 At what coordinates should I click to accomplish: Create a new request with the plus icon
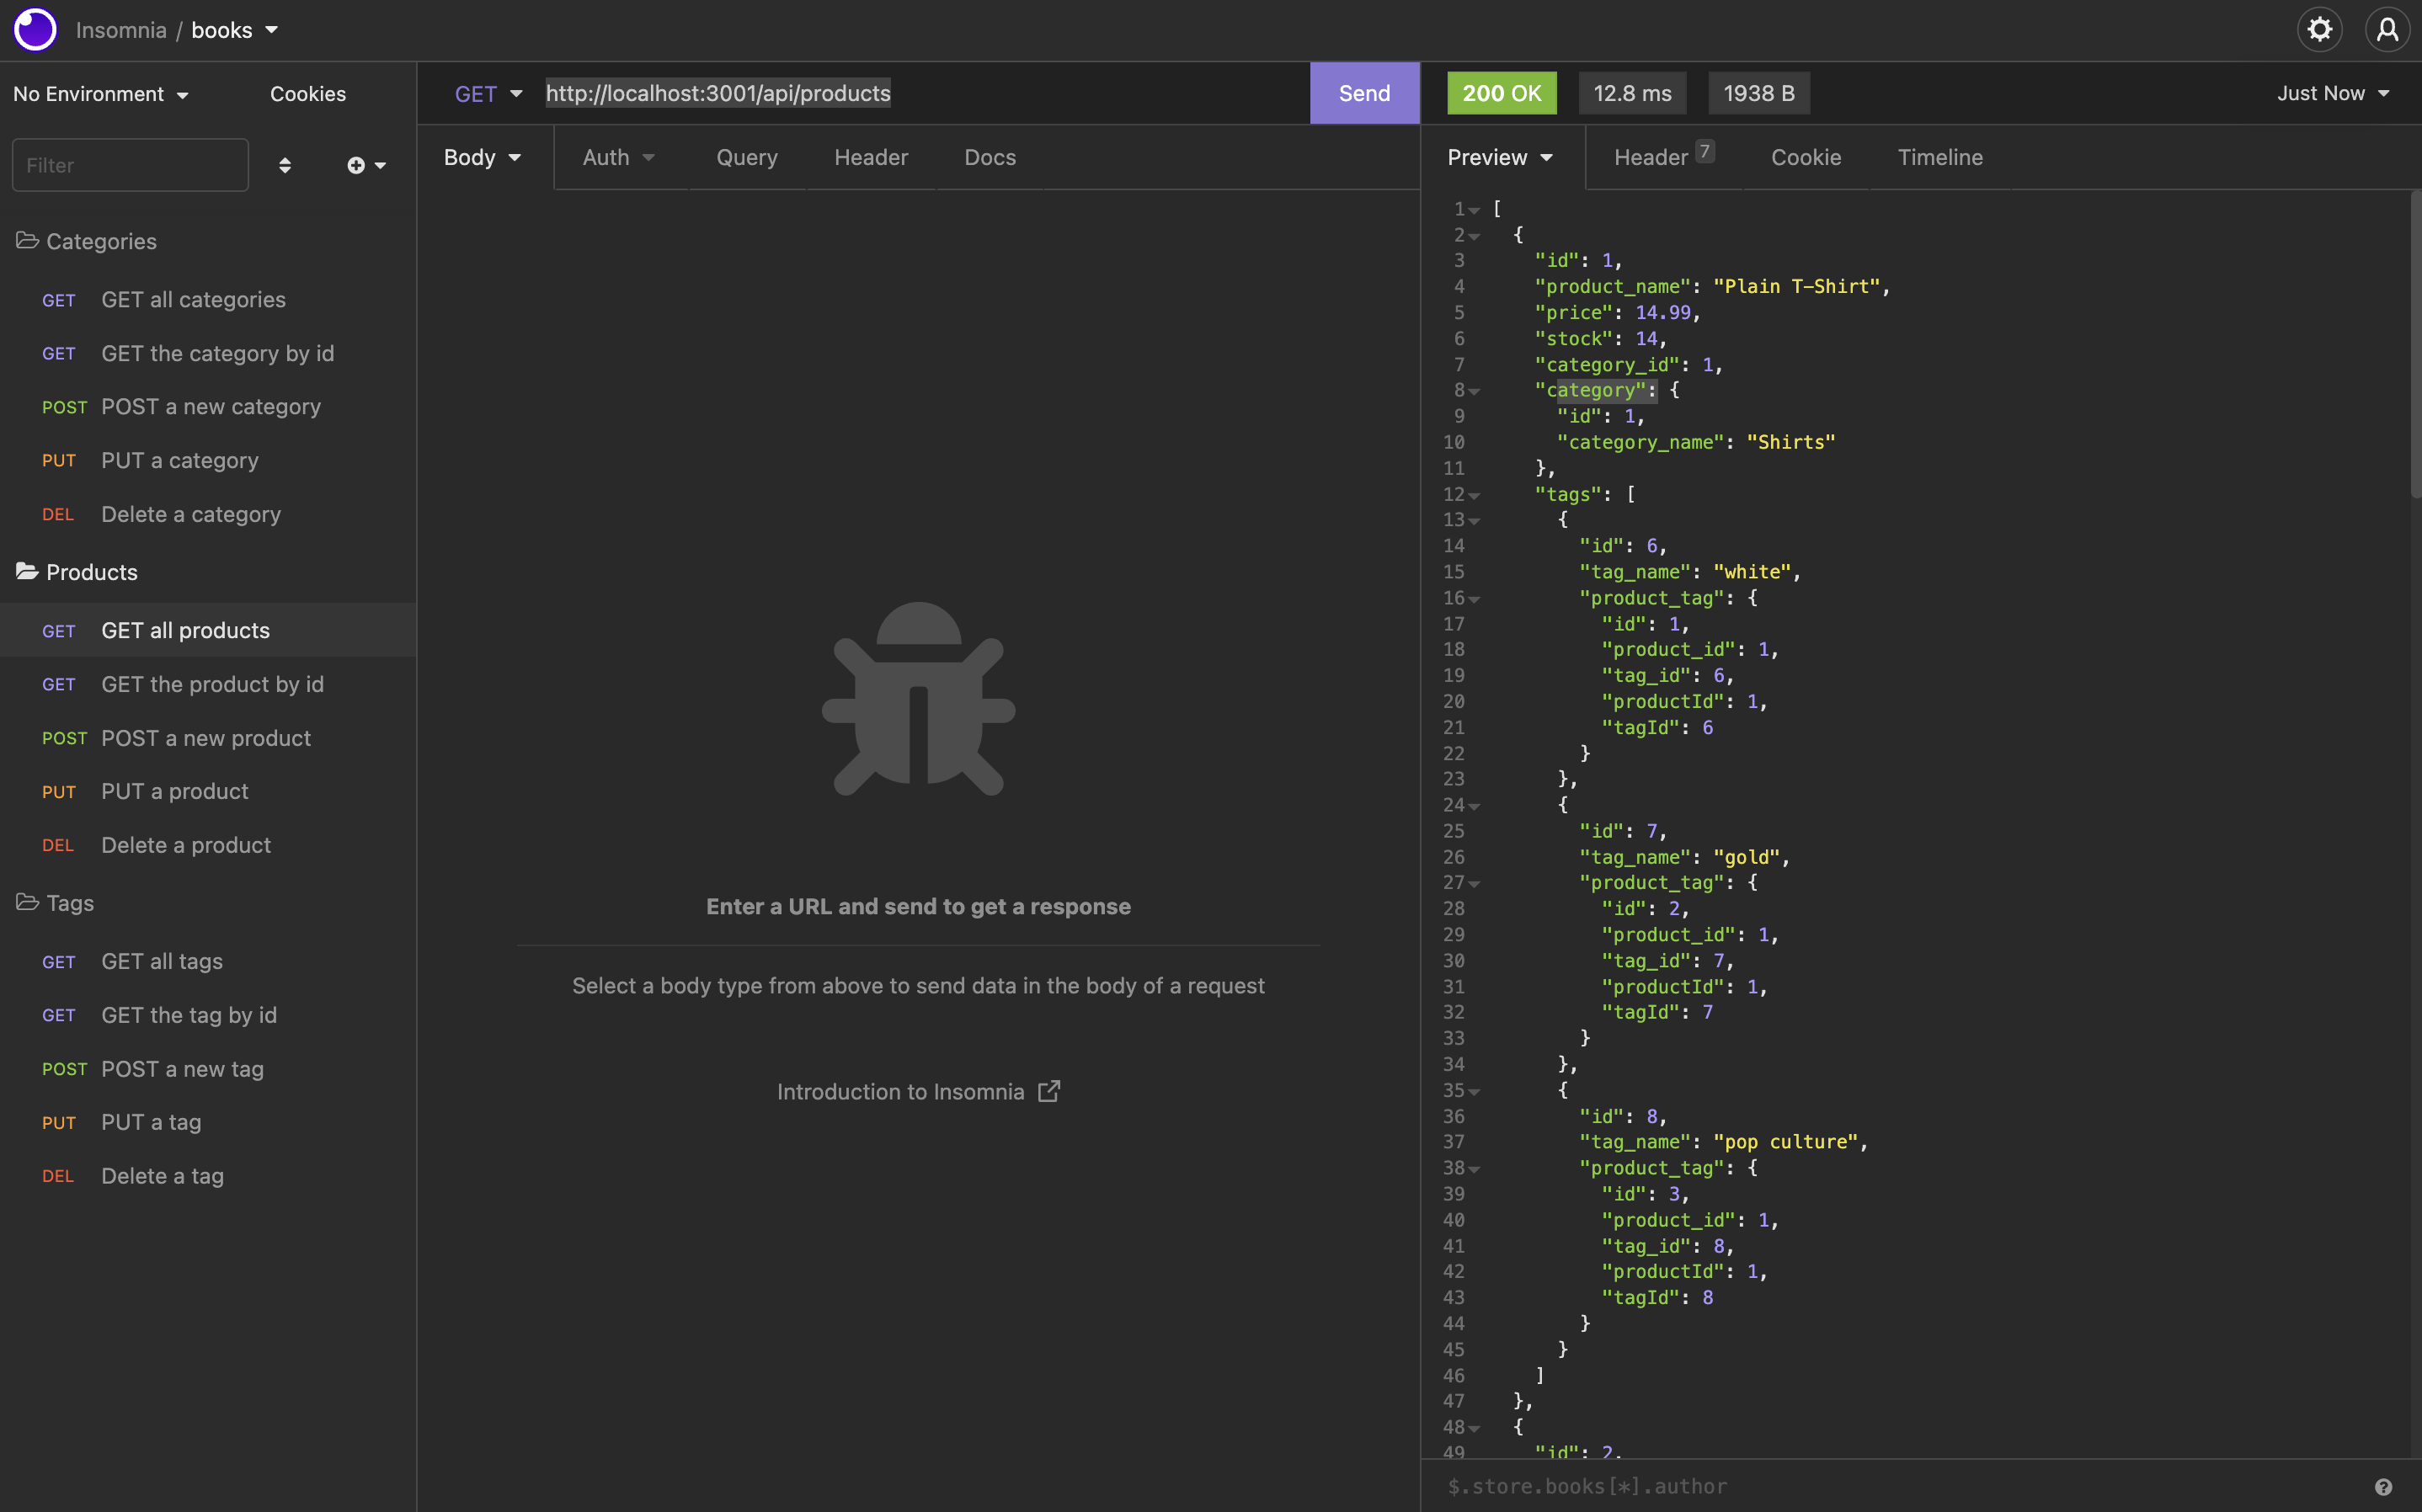pyautogui.click(x=356, y=165)
